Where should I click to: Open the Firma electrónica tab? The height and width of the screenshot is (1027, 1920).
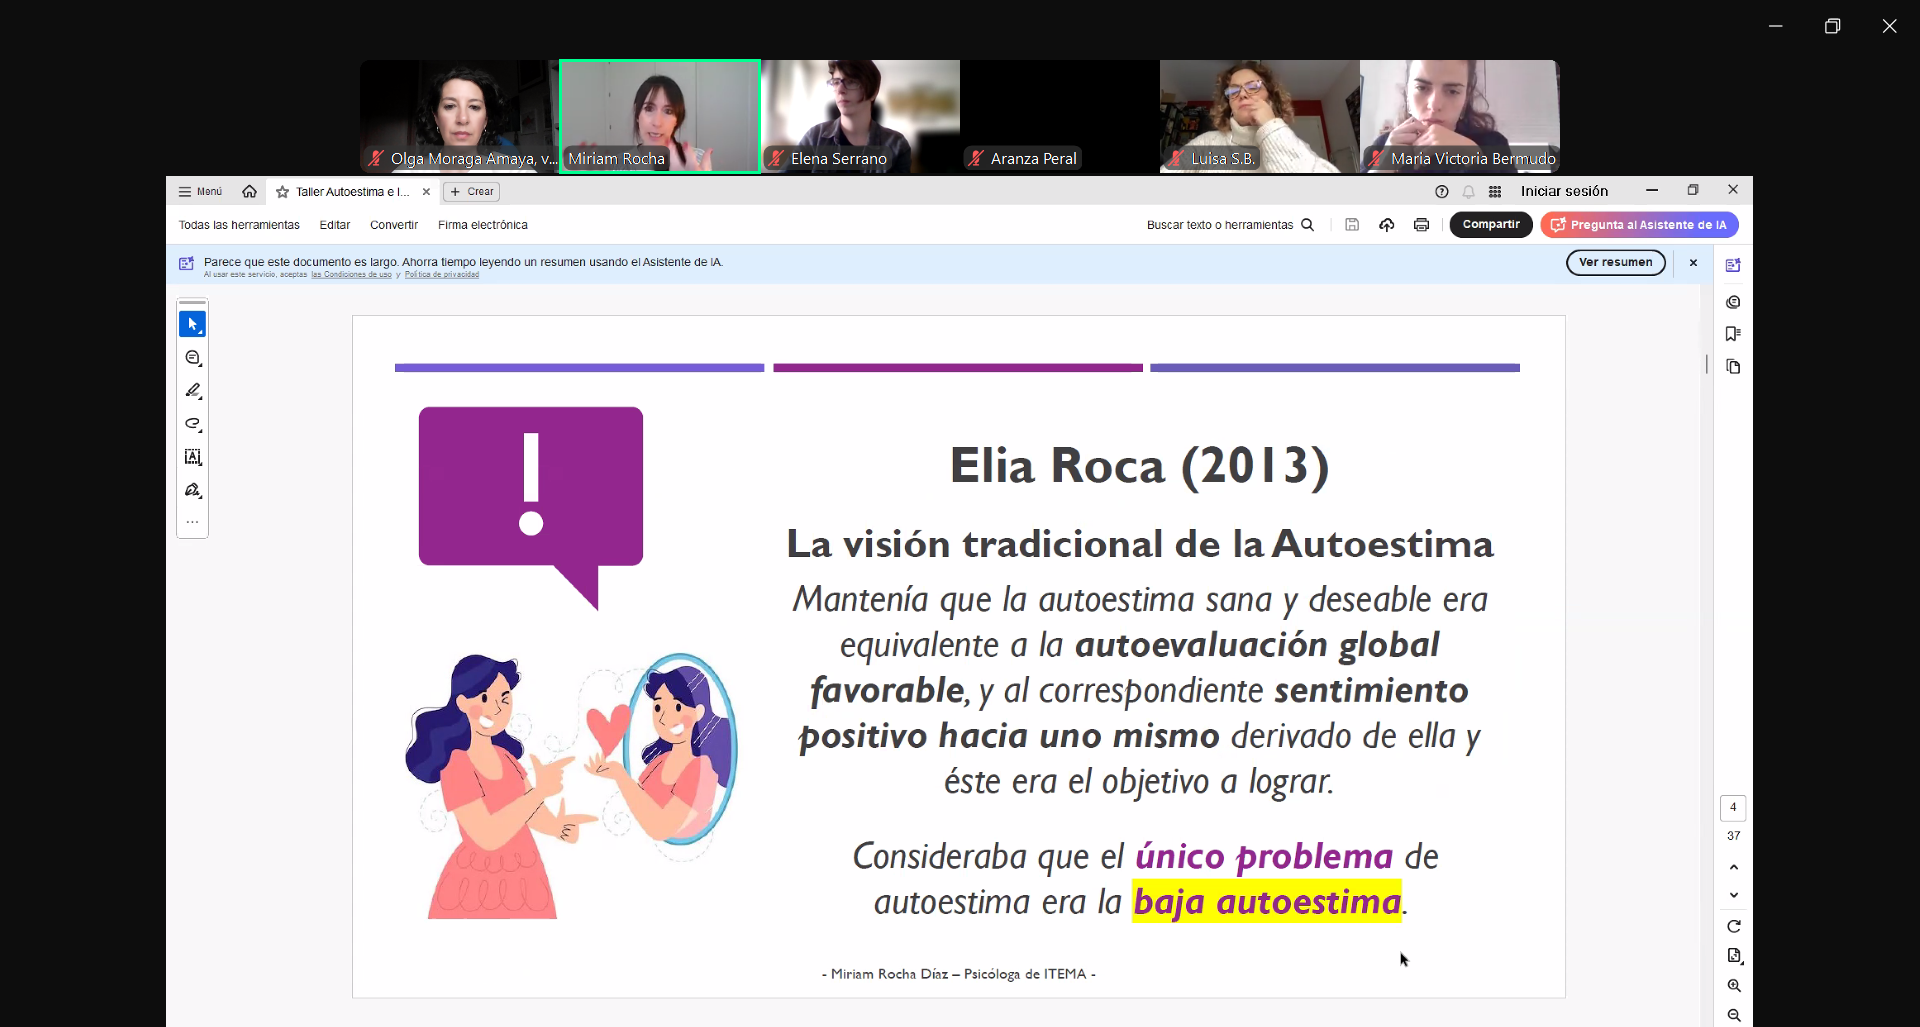click(x=482, y=225)
